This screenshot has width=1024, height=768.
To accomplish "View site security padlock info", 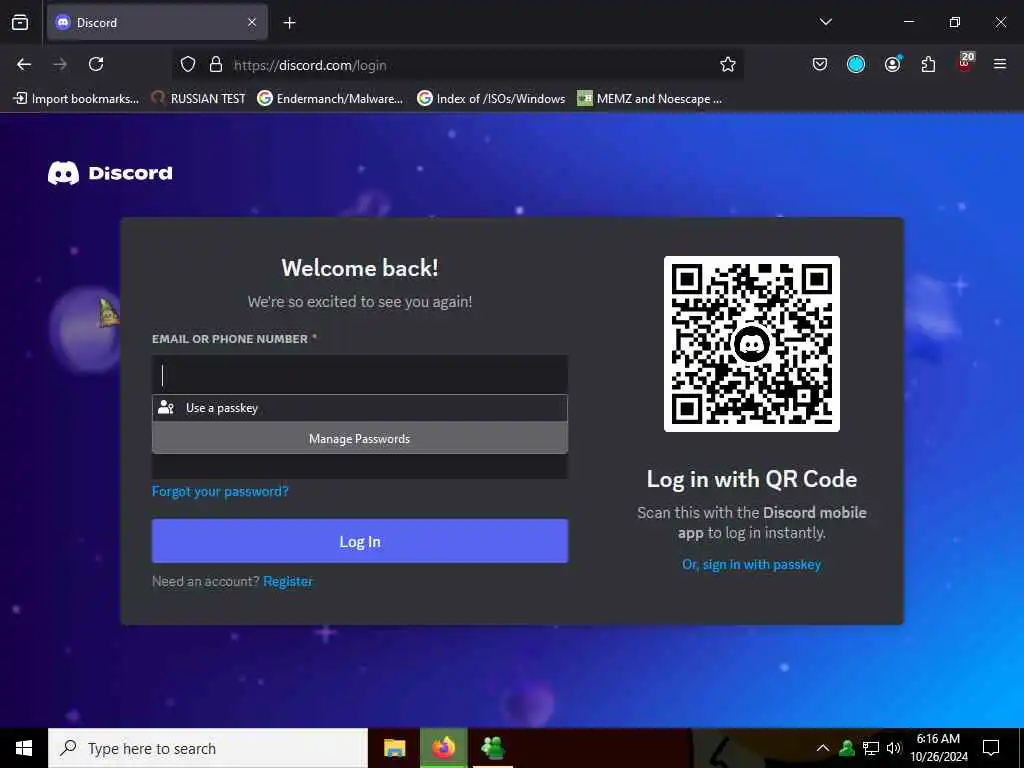I will point(216,65).
